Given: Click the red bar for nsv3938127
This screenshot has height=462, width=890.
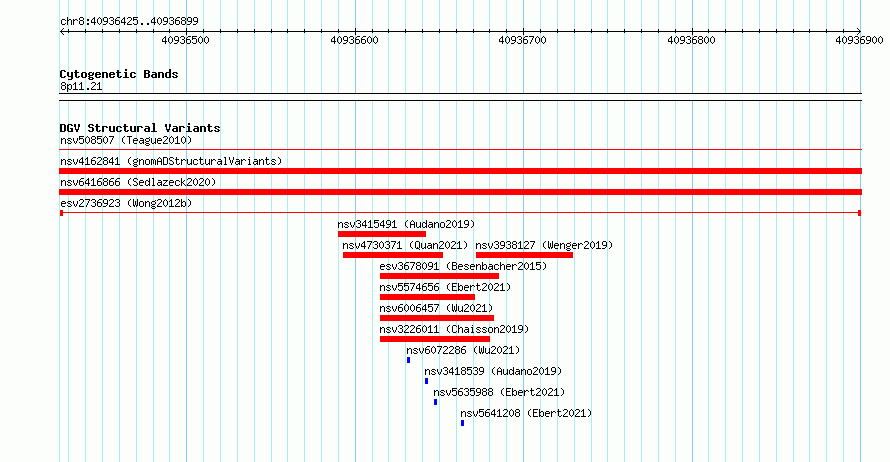Looking at the screenshot, I should (524, 255).
